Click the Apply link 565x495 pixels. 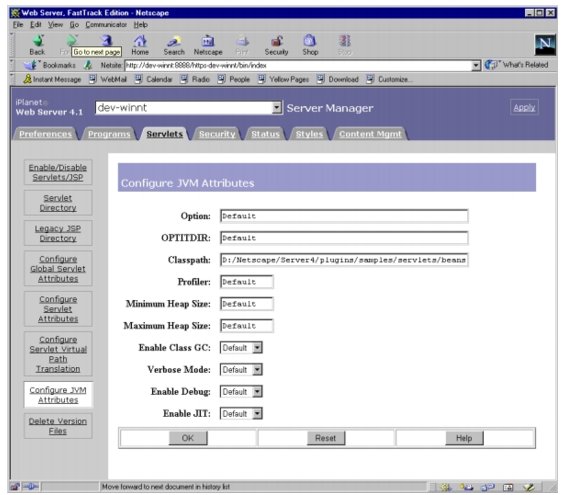[524, 107]
